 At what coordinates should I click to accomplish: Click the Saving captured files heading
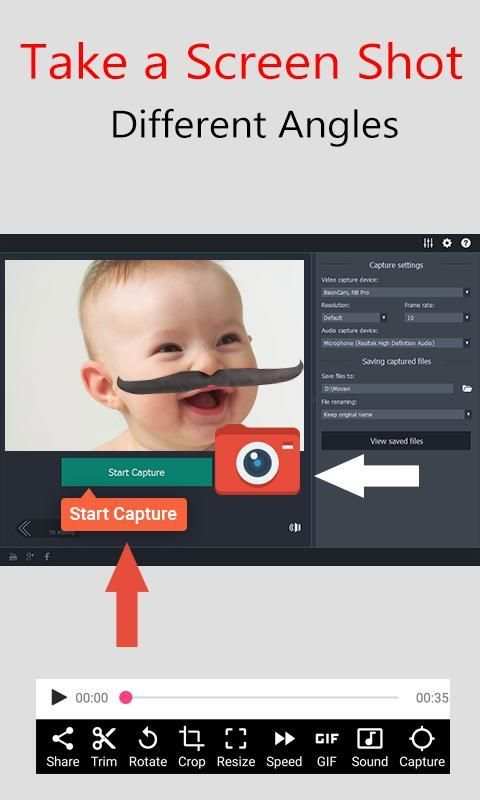(396, 361)
